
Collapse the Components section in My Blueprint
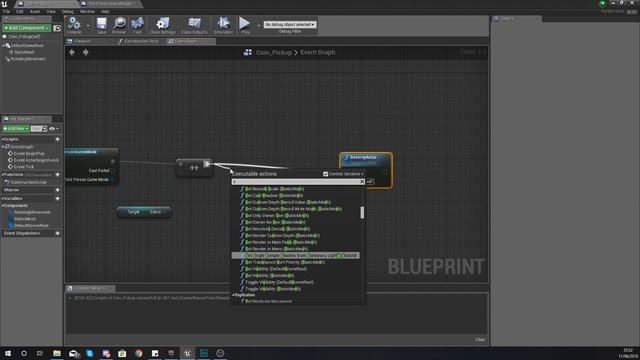tap(3, 206)
